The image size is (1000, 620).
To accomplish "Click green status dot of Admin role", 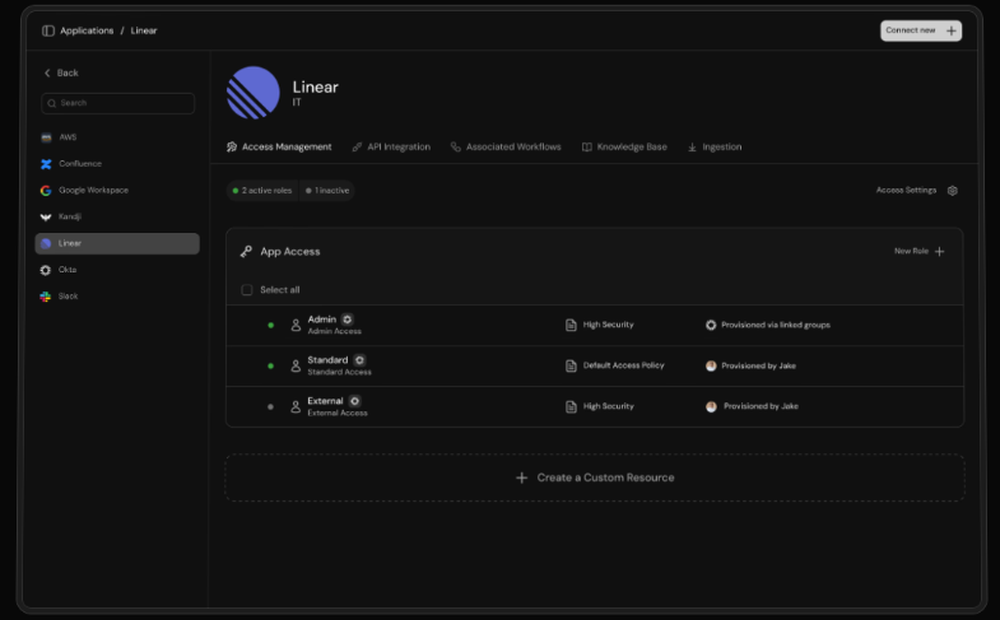I will point(270,325).
